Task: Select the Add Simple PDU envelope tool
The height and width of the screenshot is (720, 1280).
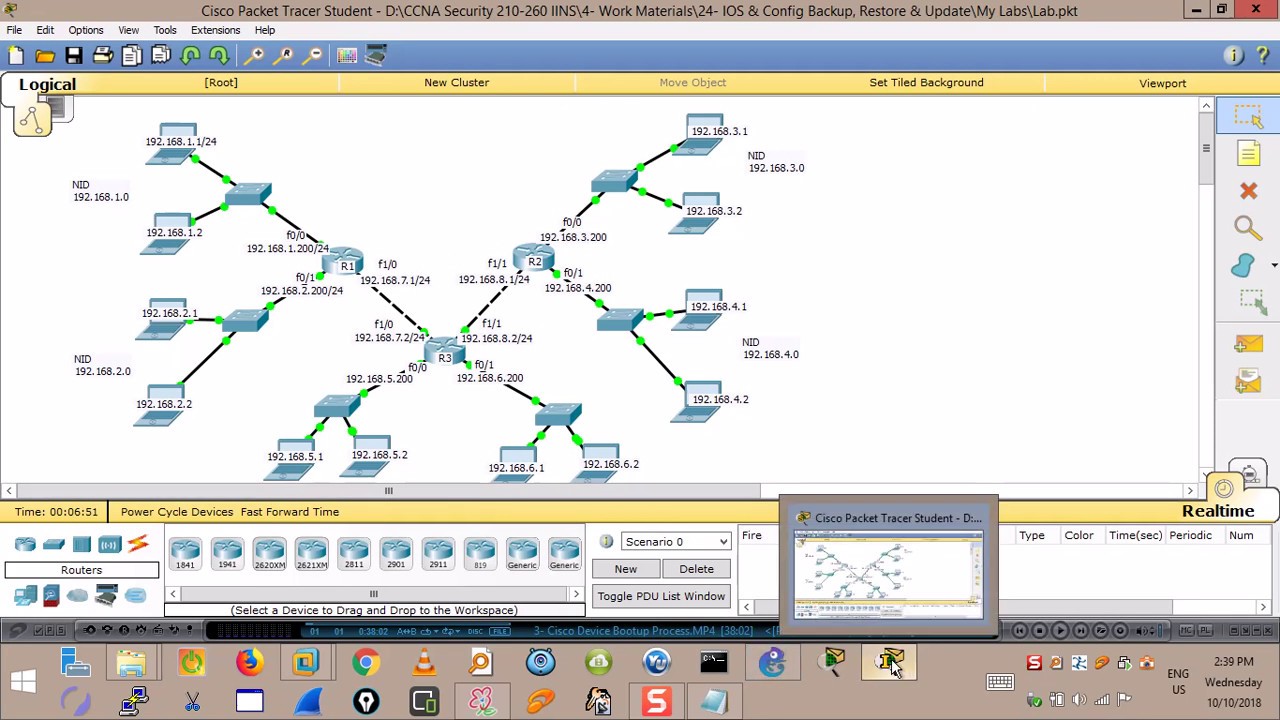Action: click(x=1248, y=344)
